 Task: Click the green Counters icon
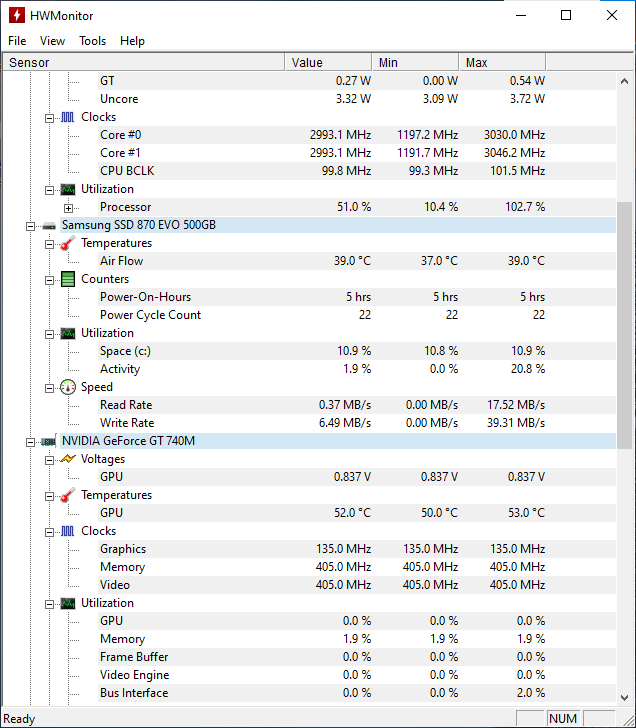[x=68, y=279]
